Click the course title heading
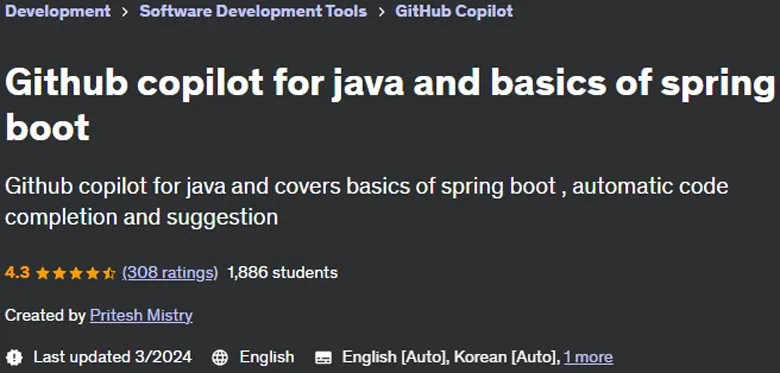Screen dimensions: 780x373 click(390, 105)
